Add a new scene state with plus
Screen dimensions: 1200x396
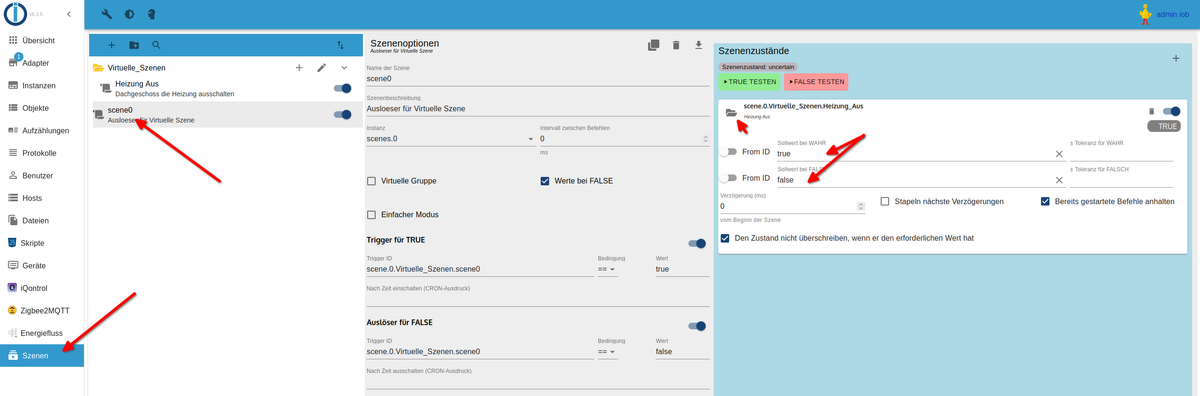[x=1176, y=59]
